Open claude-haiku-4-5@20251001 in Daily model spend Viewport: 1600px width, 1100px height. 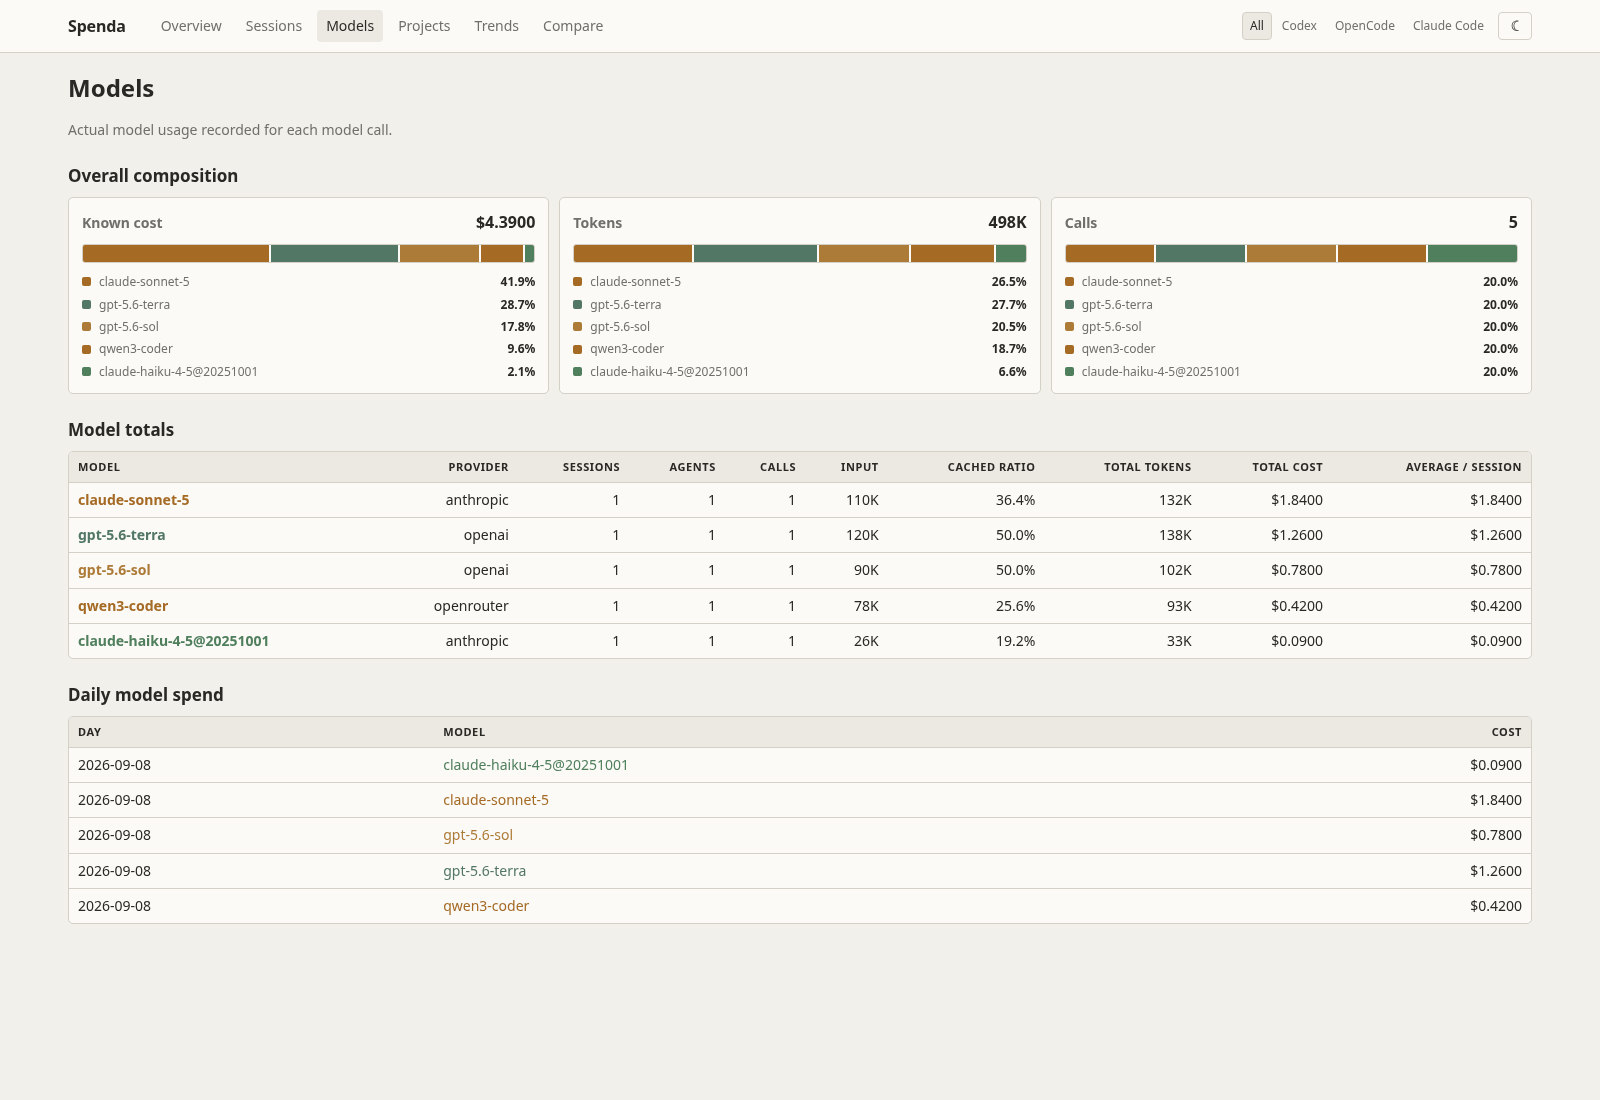tap(536, 765)
